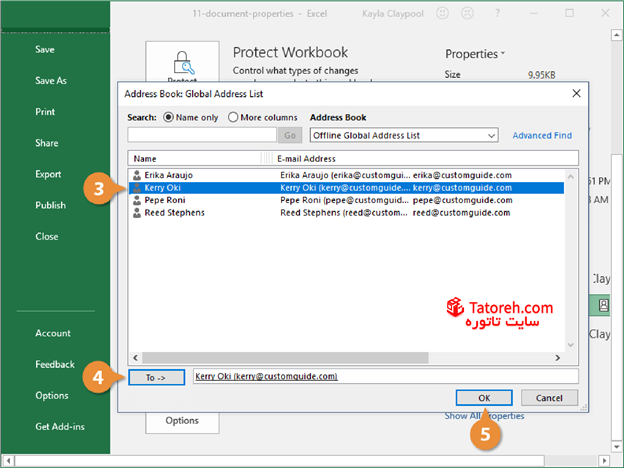
Task: Select the Pepe Roni contact row
Action: point(346,200)
